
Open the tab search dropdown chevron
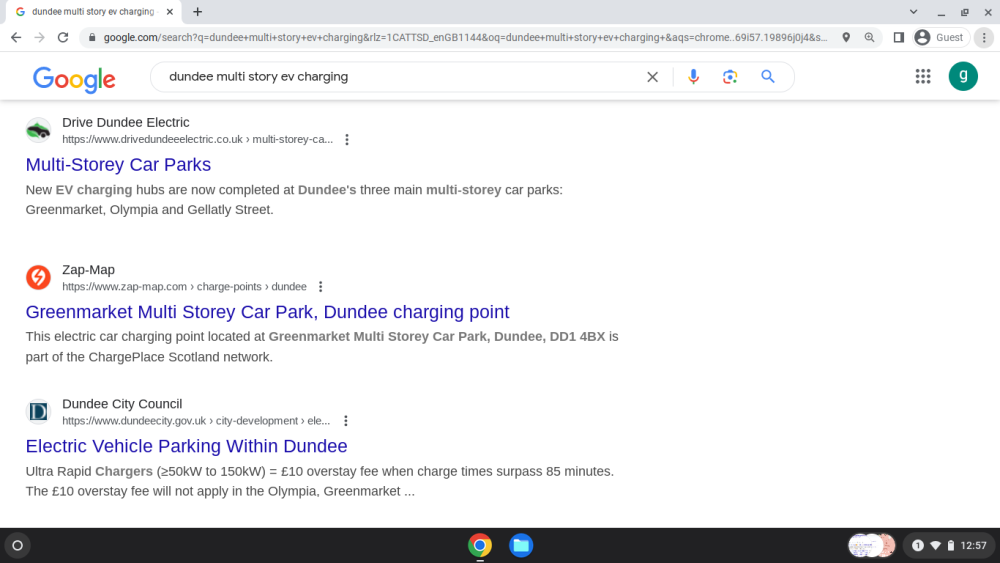click(913, 11)
